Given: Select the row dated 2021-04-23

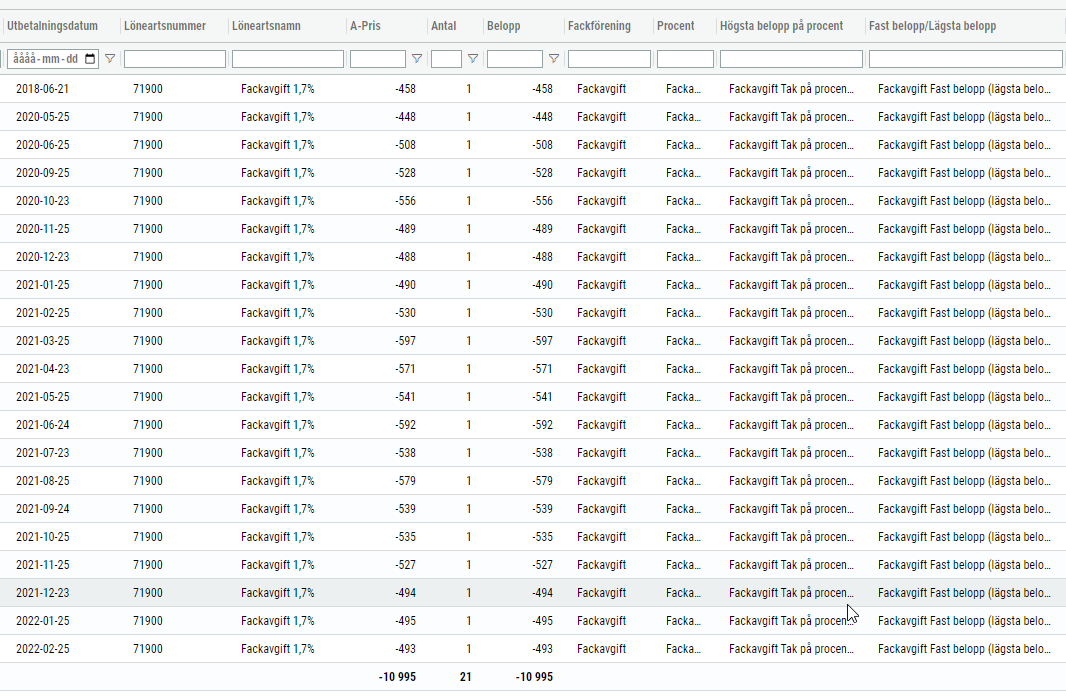Looking at the screenshot, I should click(x=533, y=369).
